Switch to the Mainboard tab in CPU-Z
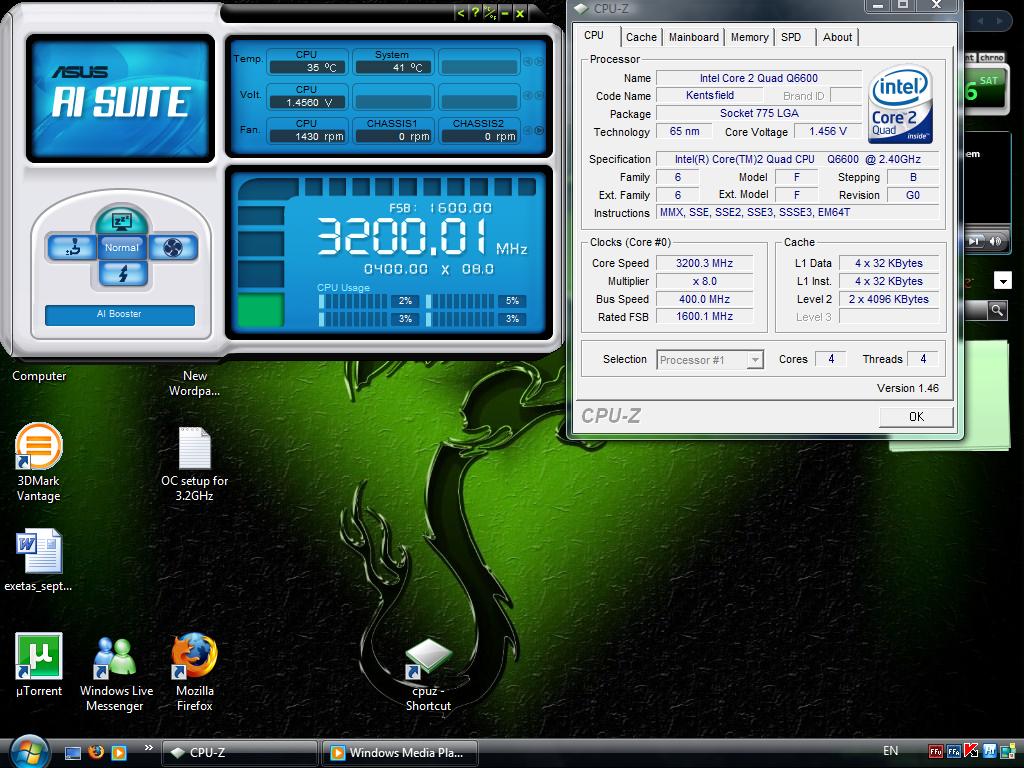The height and width of the screenshot is (768, 1024). 693,37
